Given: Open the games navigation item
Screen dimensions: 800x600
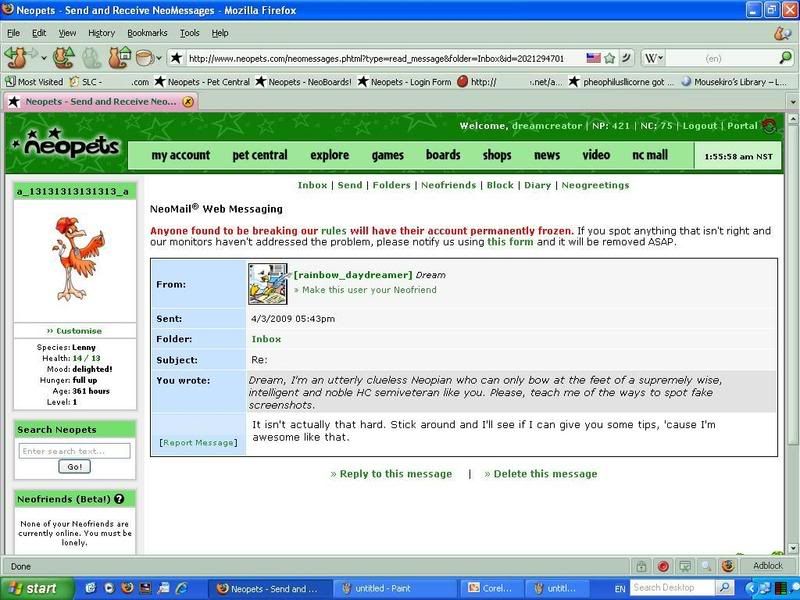Looking at the screenshot, I should [x=388, y=155].
